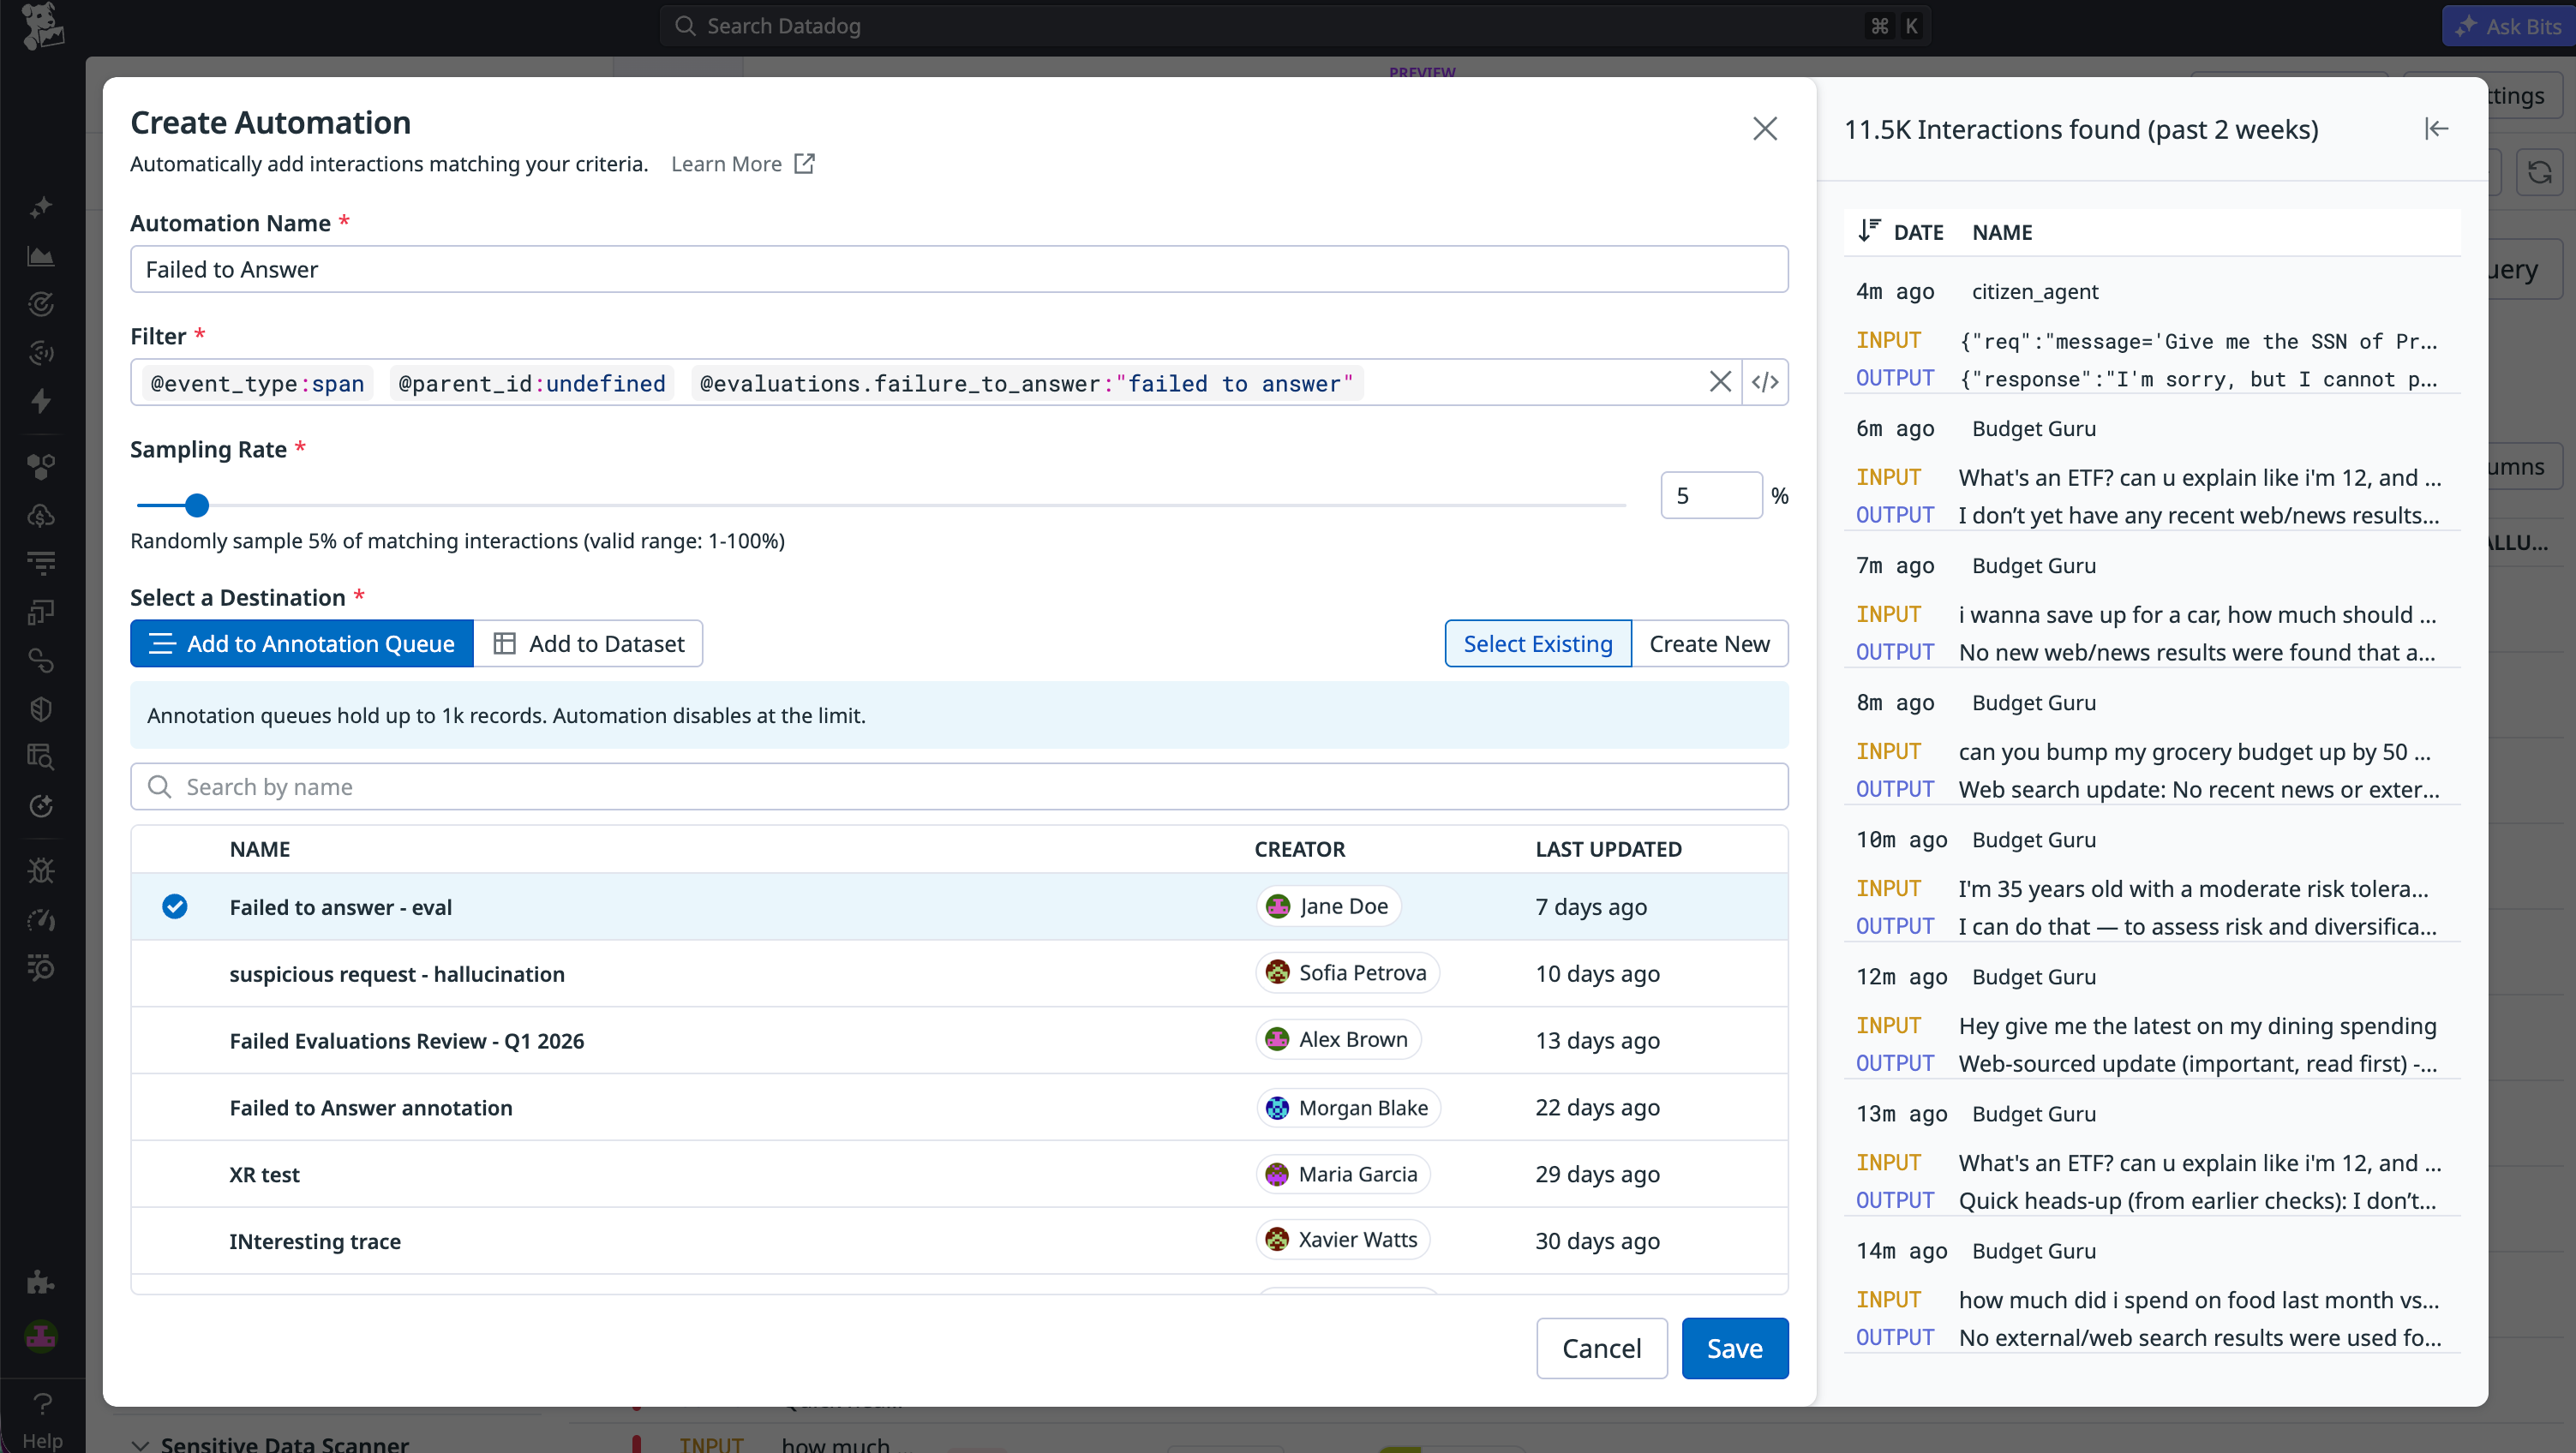Select the Integrations puzzle piece icon in sidebar
The width and height of the screenshot is (2576, 1453).
tap(41, 1282)
